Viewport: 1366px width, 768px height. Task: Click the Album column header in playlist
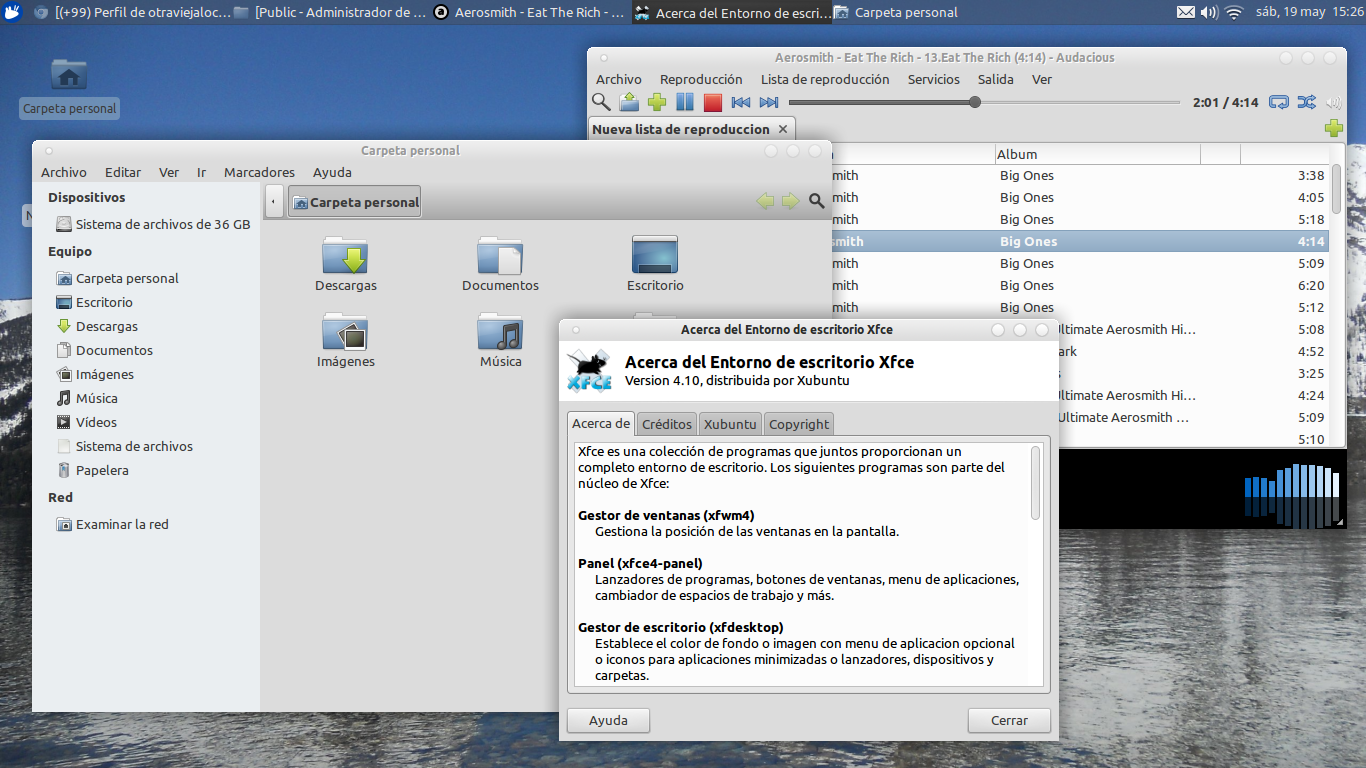(1097, 154)
